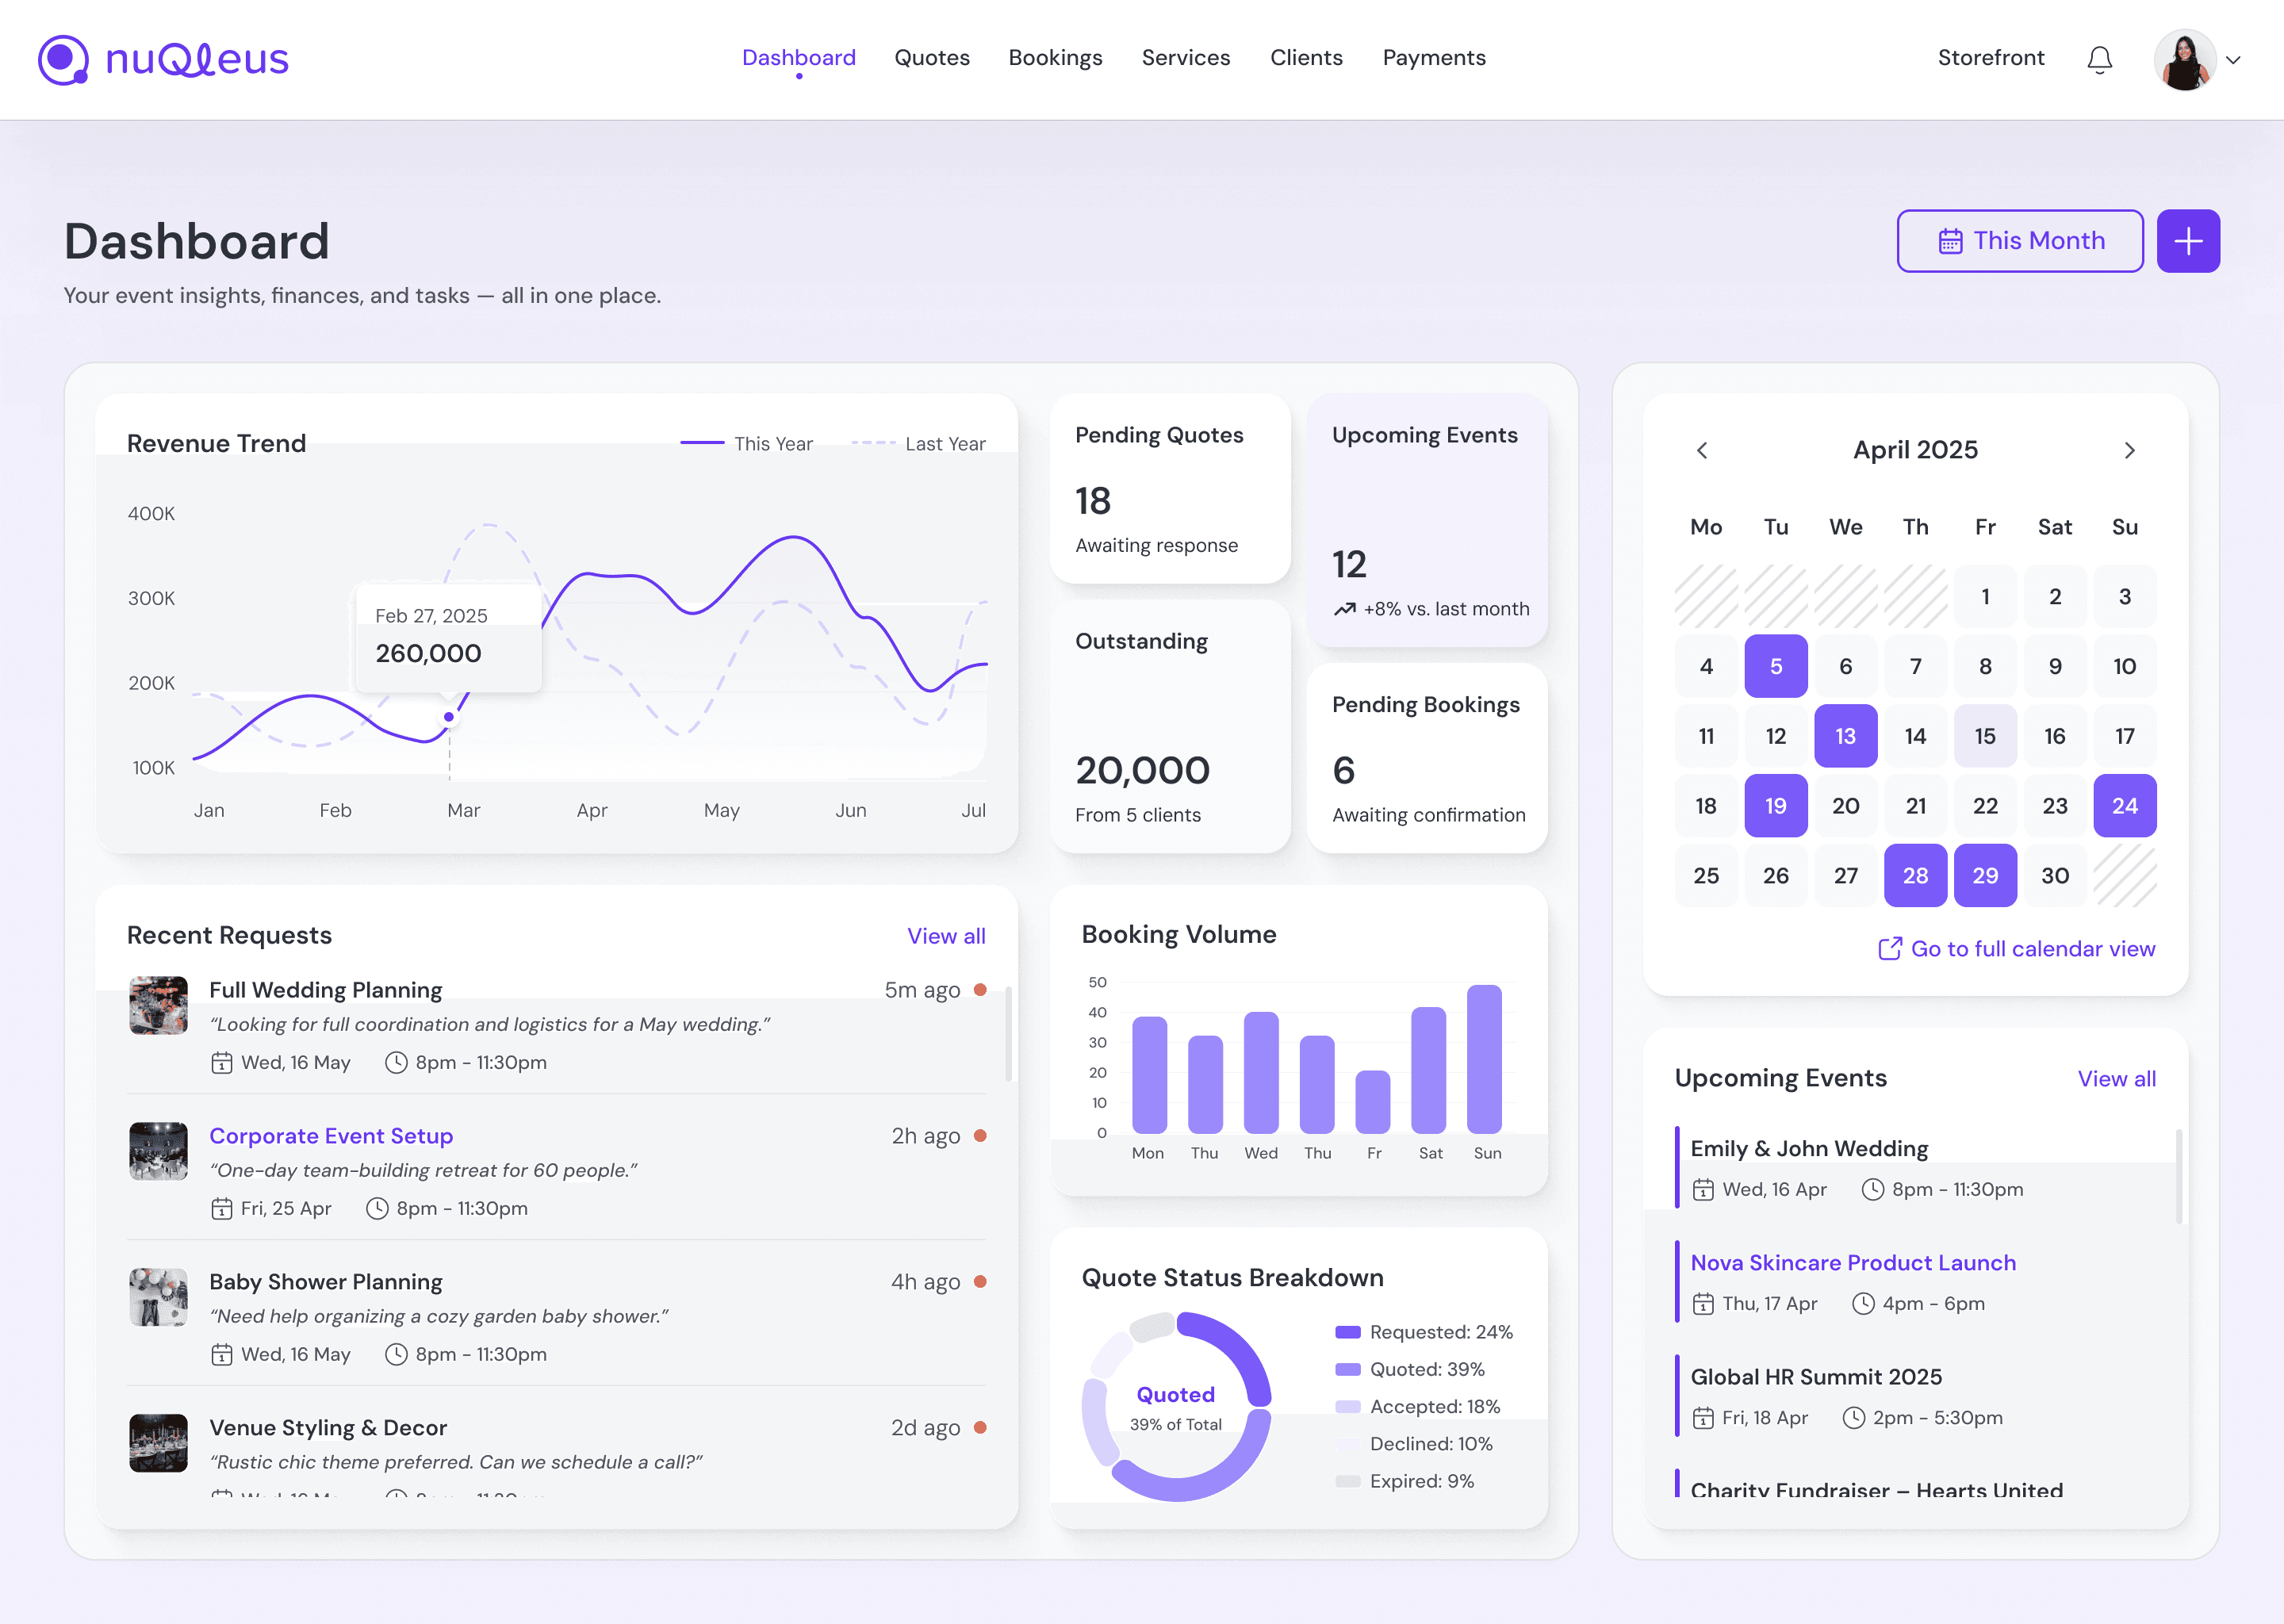
Task: View all recent requests
Action: pos(945,936)
